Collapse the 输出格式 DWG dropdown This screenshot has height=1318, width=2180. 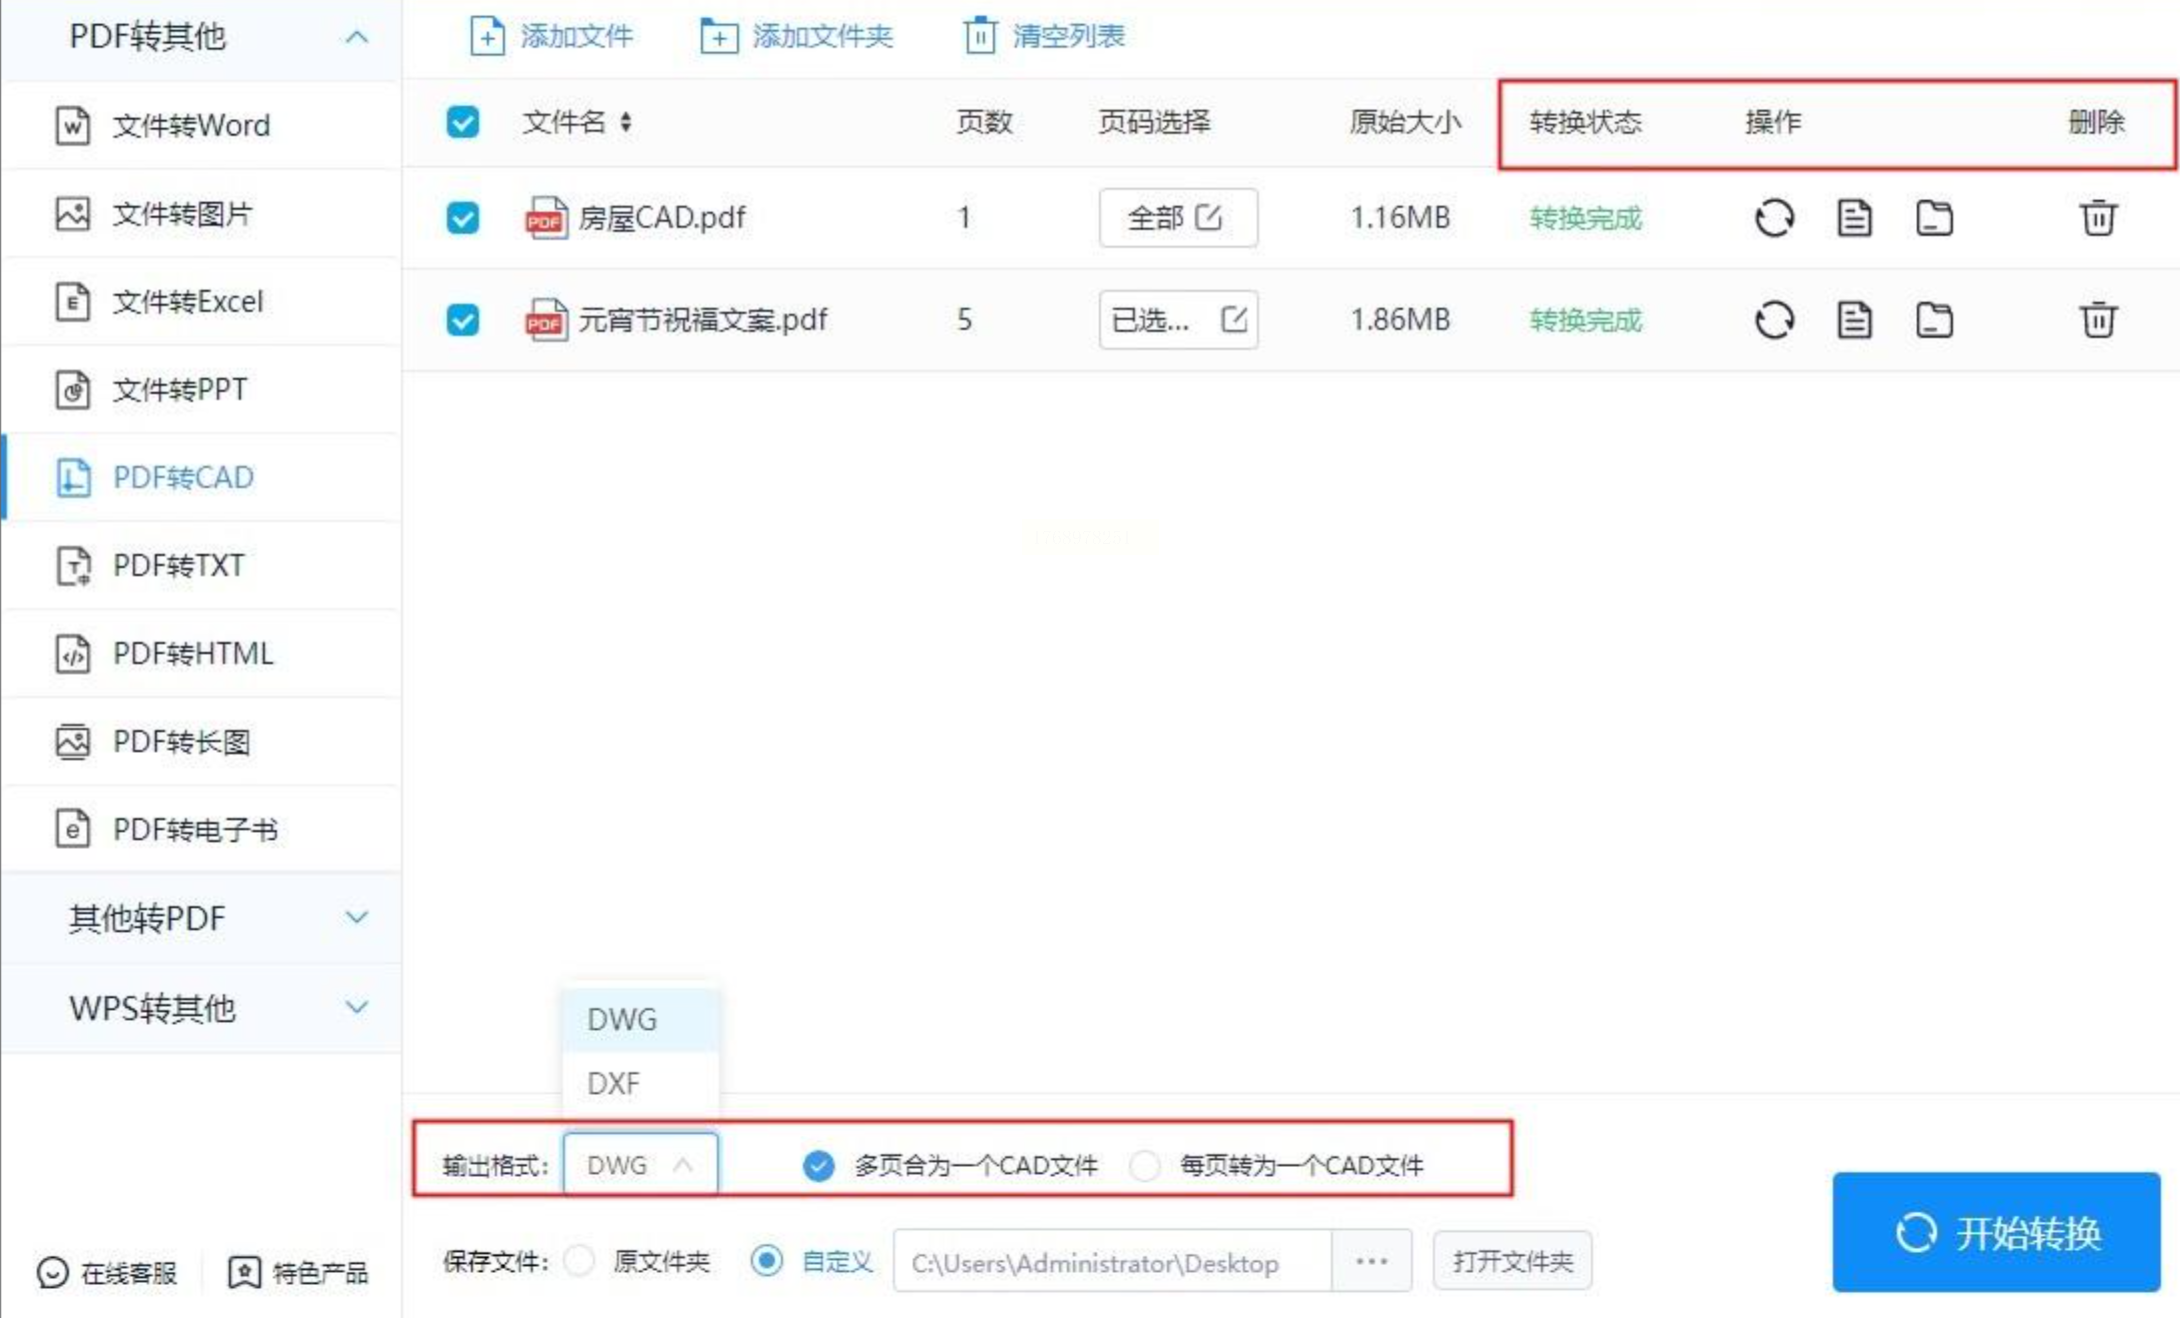point(640,1165)
